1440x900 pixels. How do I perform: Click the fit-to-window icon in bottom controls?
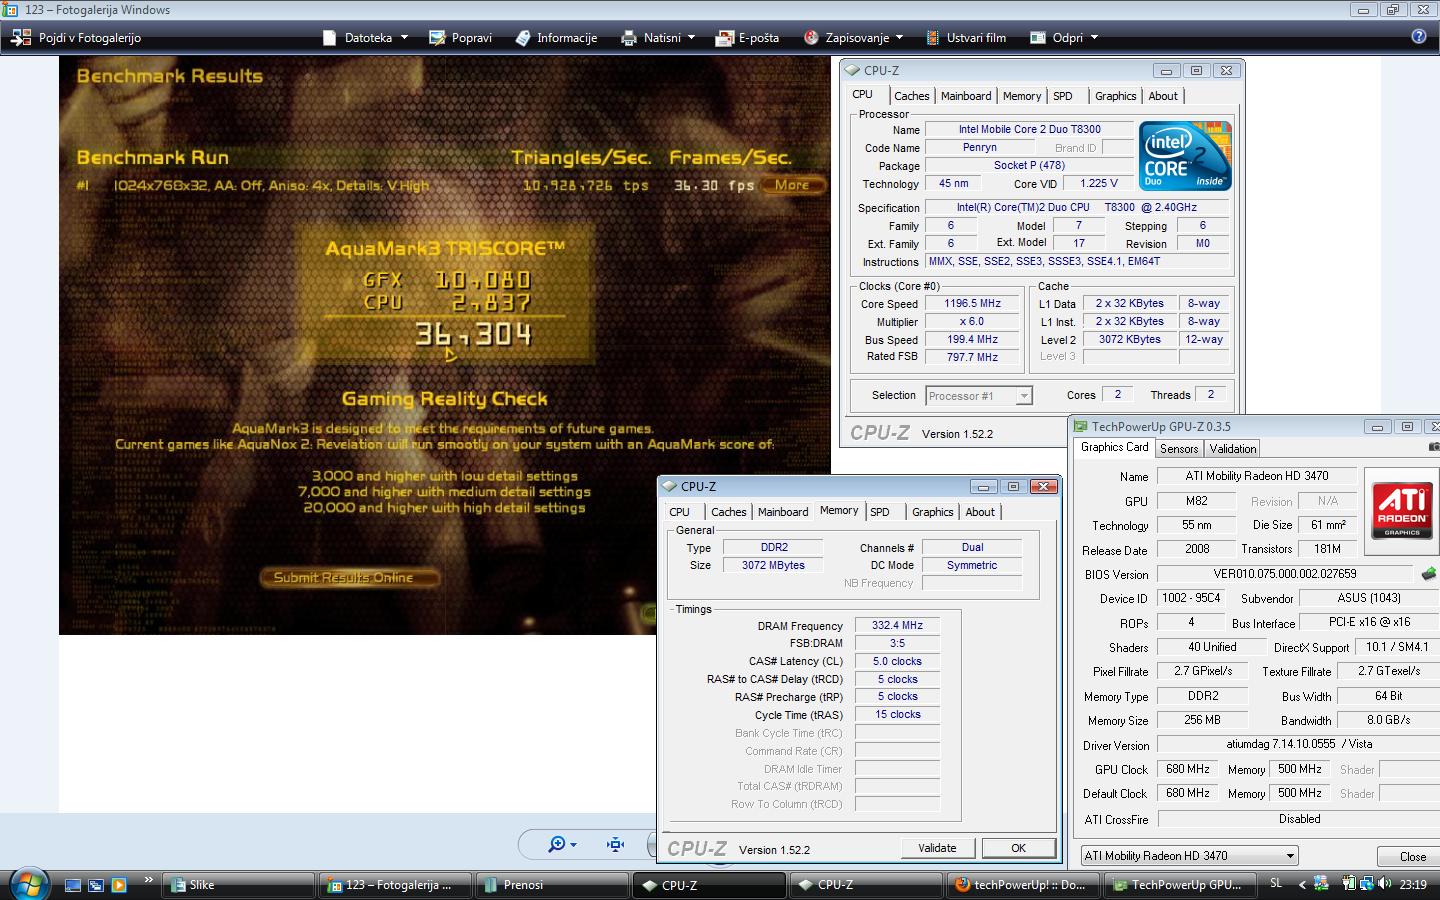point(616,845)
